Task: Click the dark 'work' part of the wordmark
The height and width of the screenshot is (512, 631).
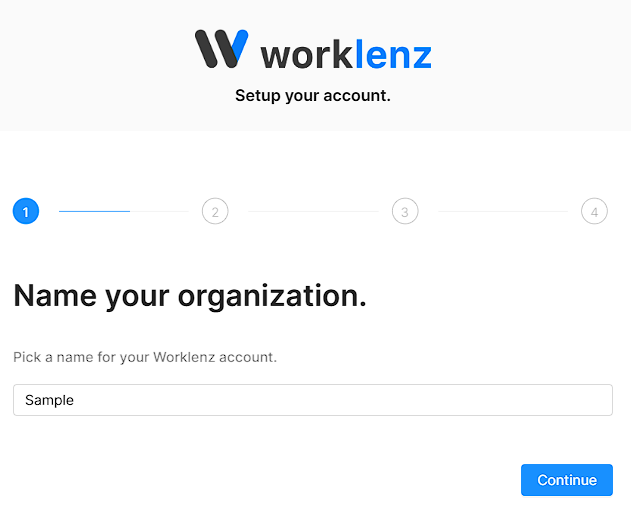Action: [x=307, y=53]
